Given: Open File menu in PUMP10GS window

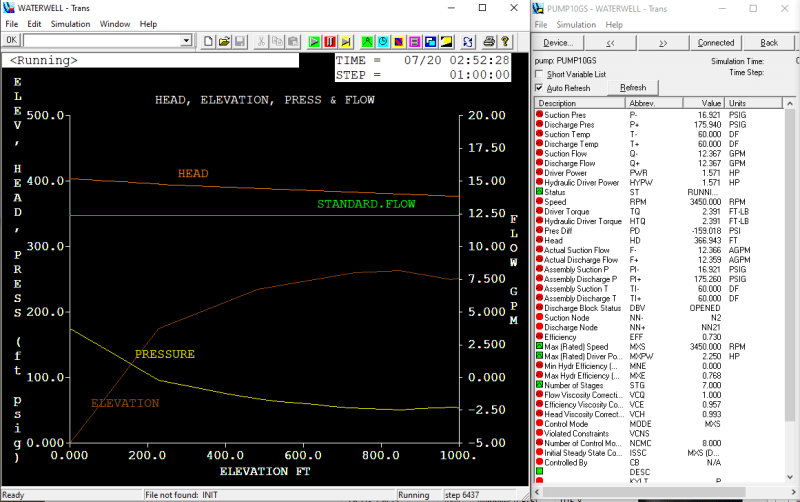Looking at the screenshot, I should point(541,24).
